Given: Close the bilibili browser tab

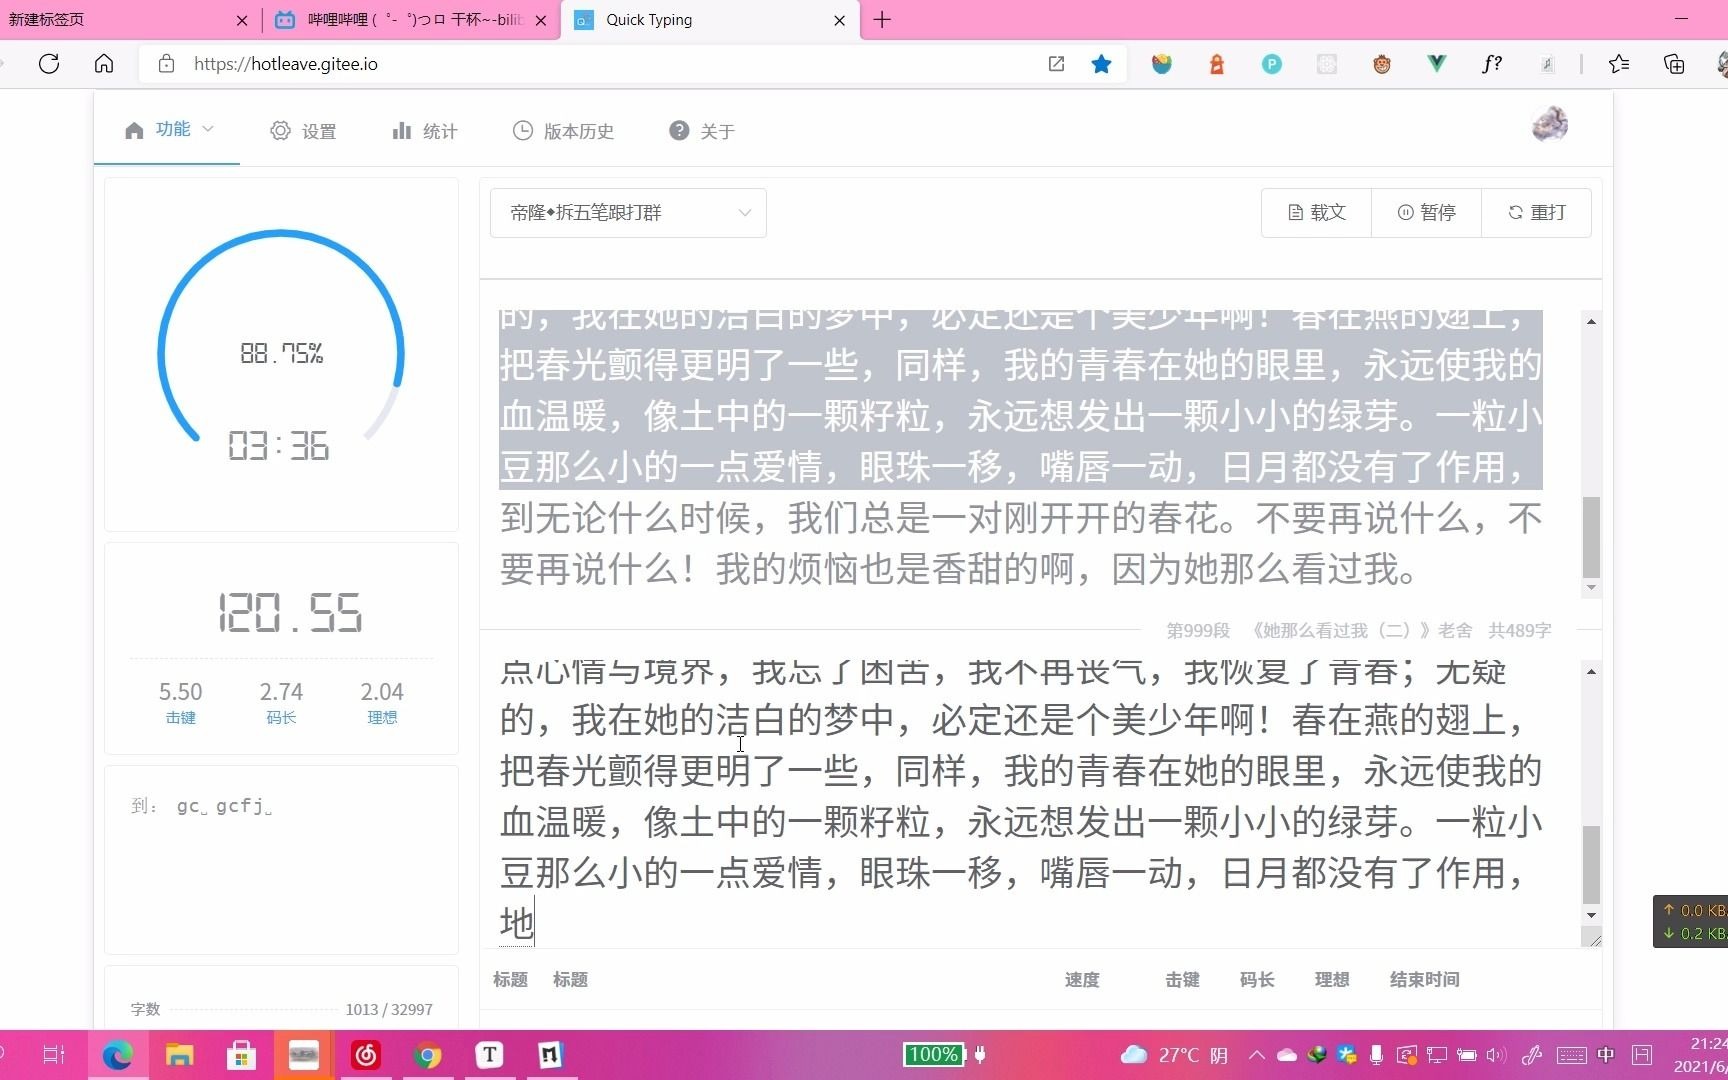Looking at the screenshot, I should click(x=541, y=20).
